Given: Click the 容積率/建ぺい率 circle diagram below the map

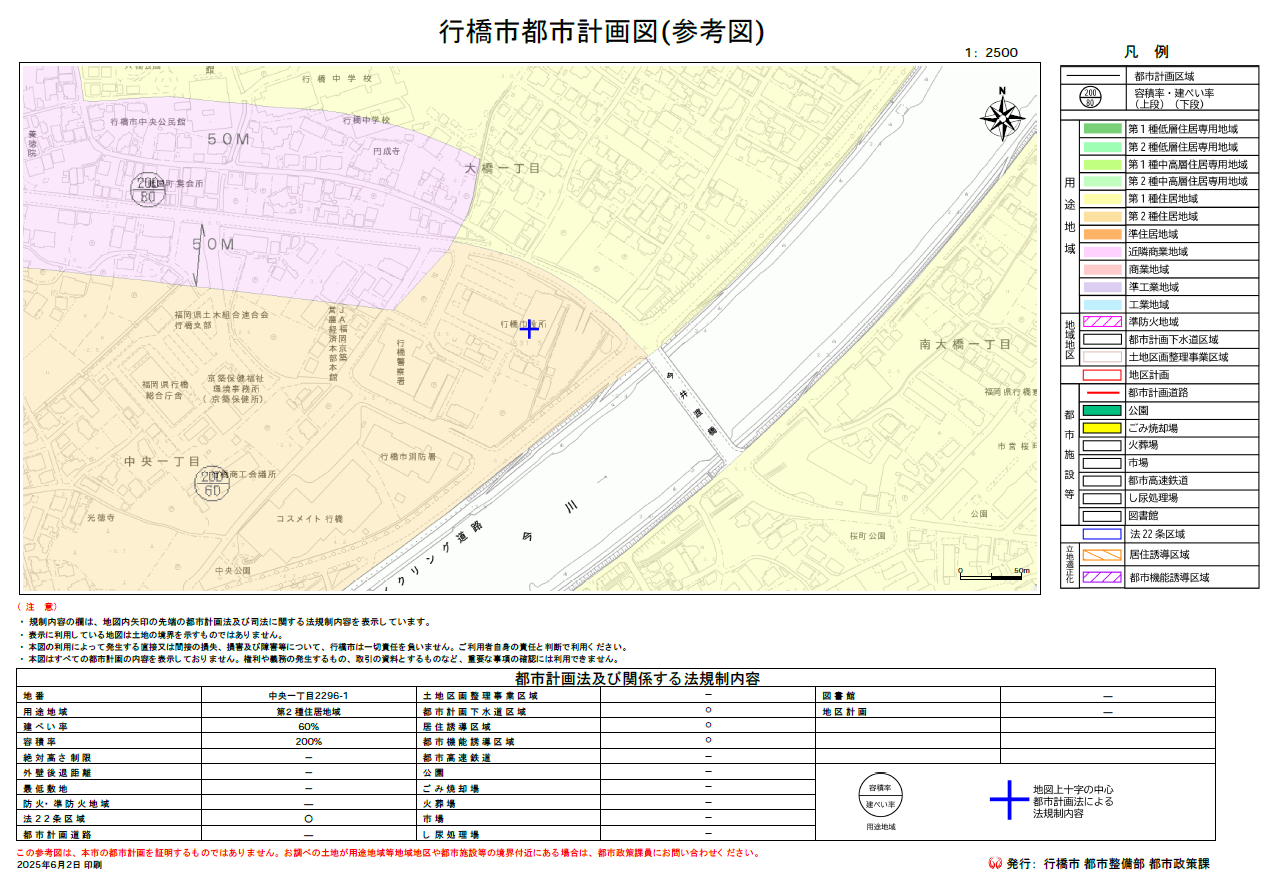Looking at the screenshot, I should coord(881,796).
